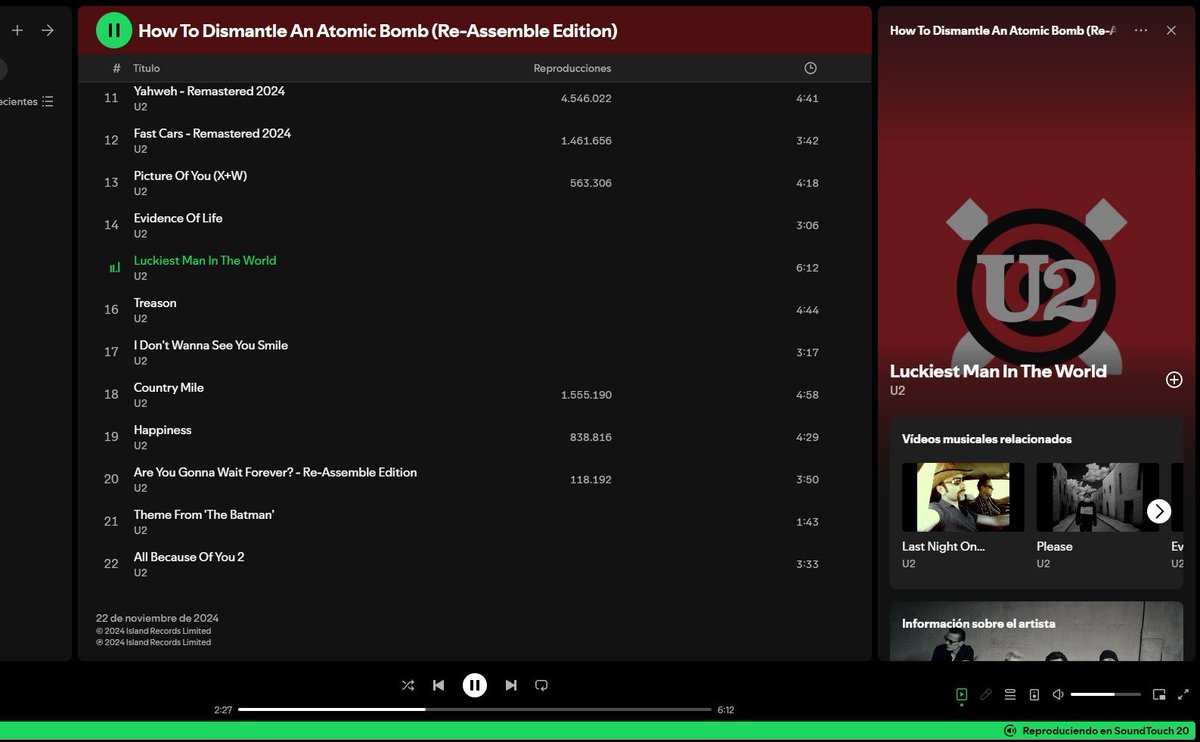The width and height of the screenshot is (1200, 742).
Task: Pause the album with the green header button
Action: (x=114, y=31)
